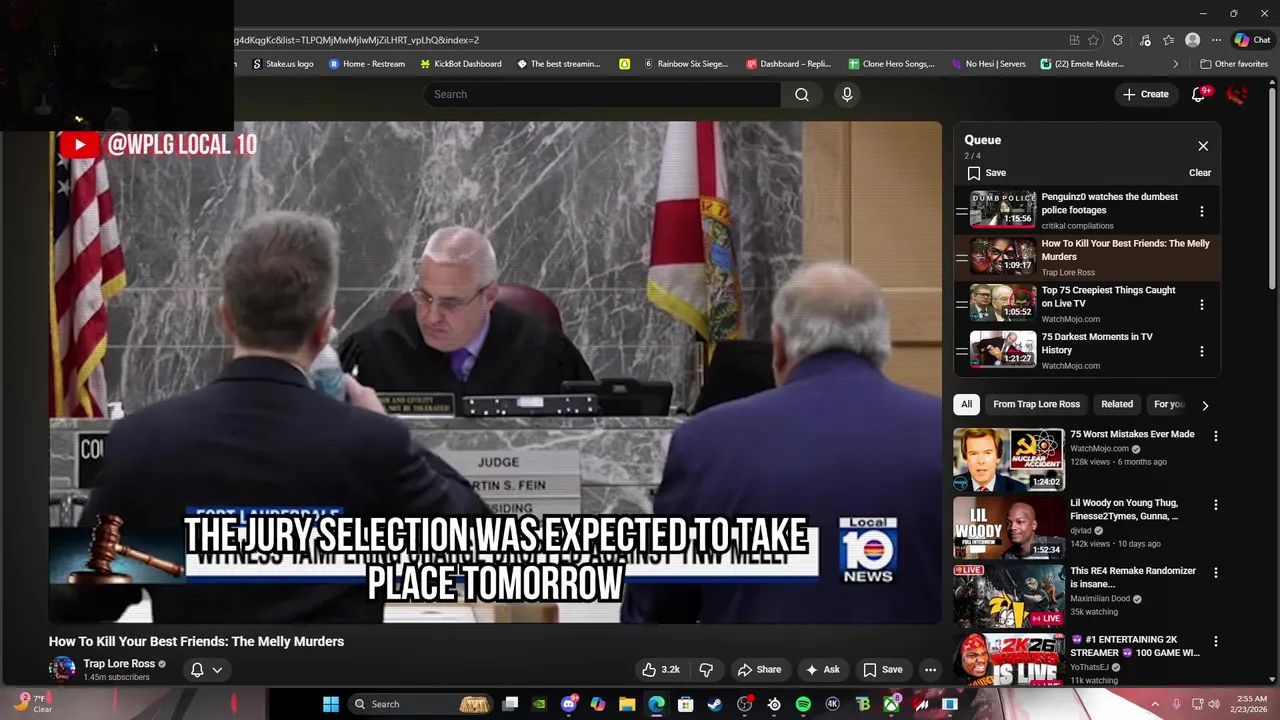
Task: Click Share below the video
Action: coord(758,670)
